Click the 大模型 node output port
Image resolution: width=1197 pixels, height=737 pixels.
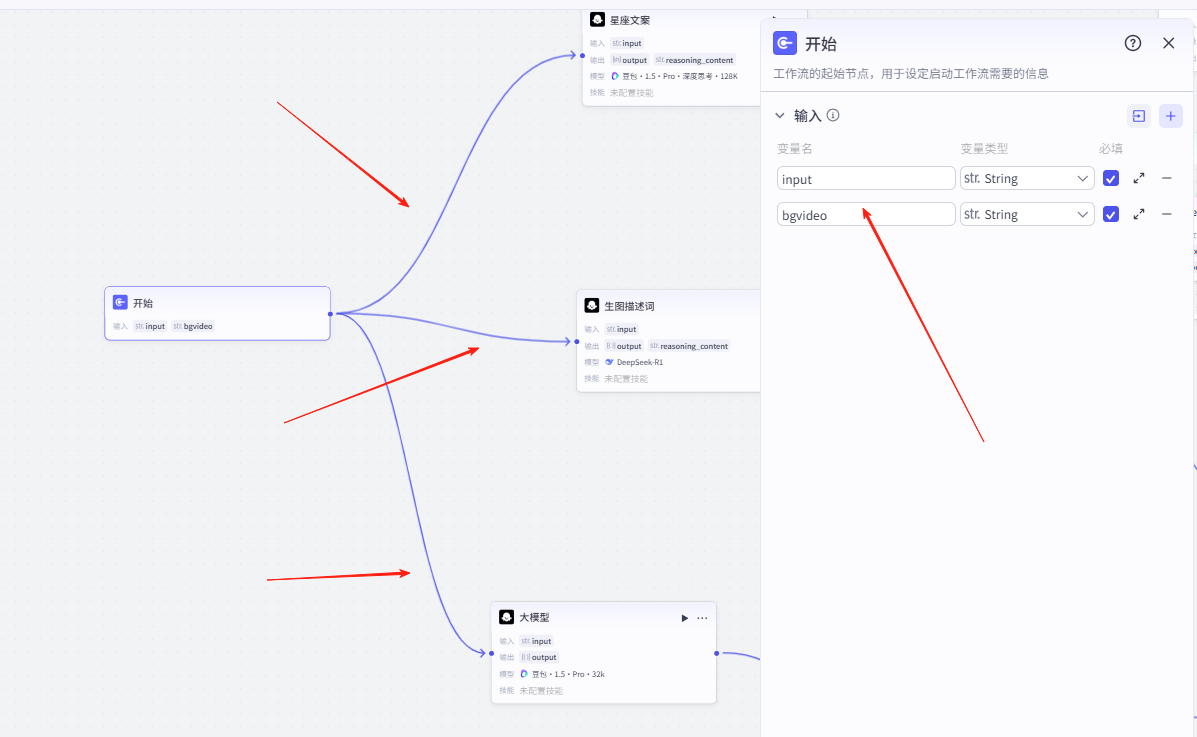717,653
